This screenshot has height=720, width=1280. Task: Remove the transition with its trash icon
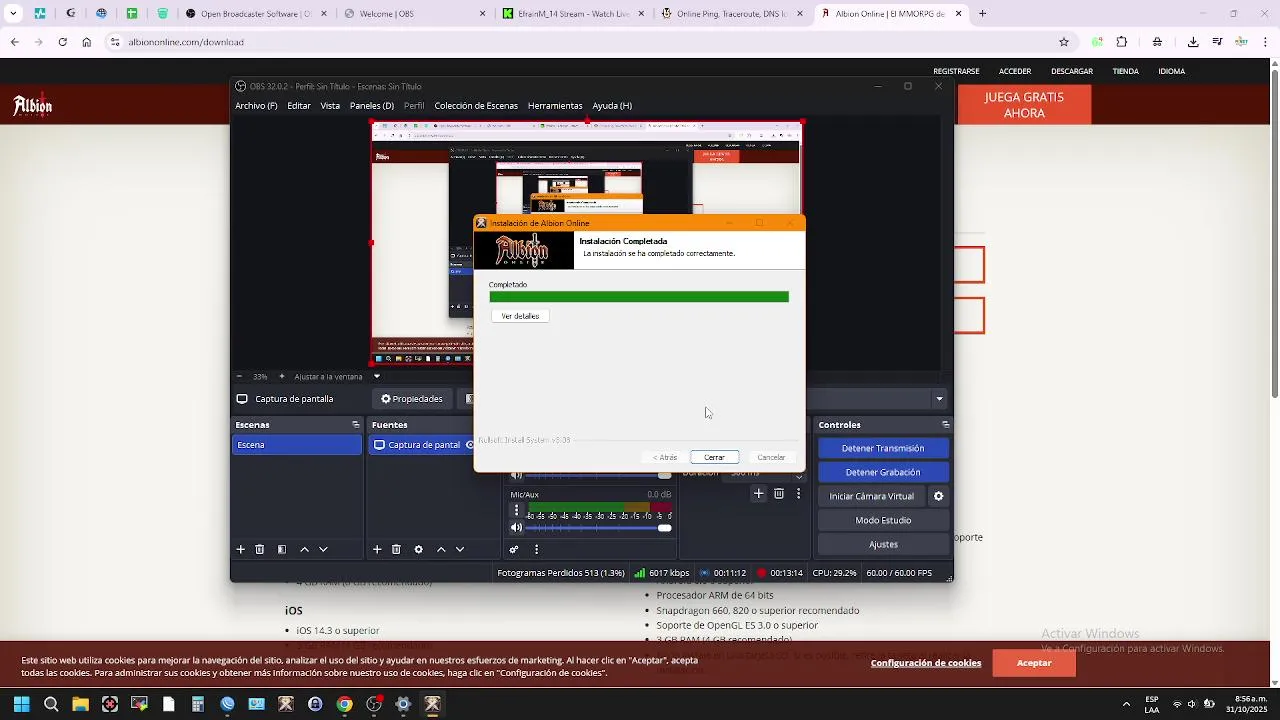tap(779, 493)
